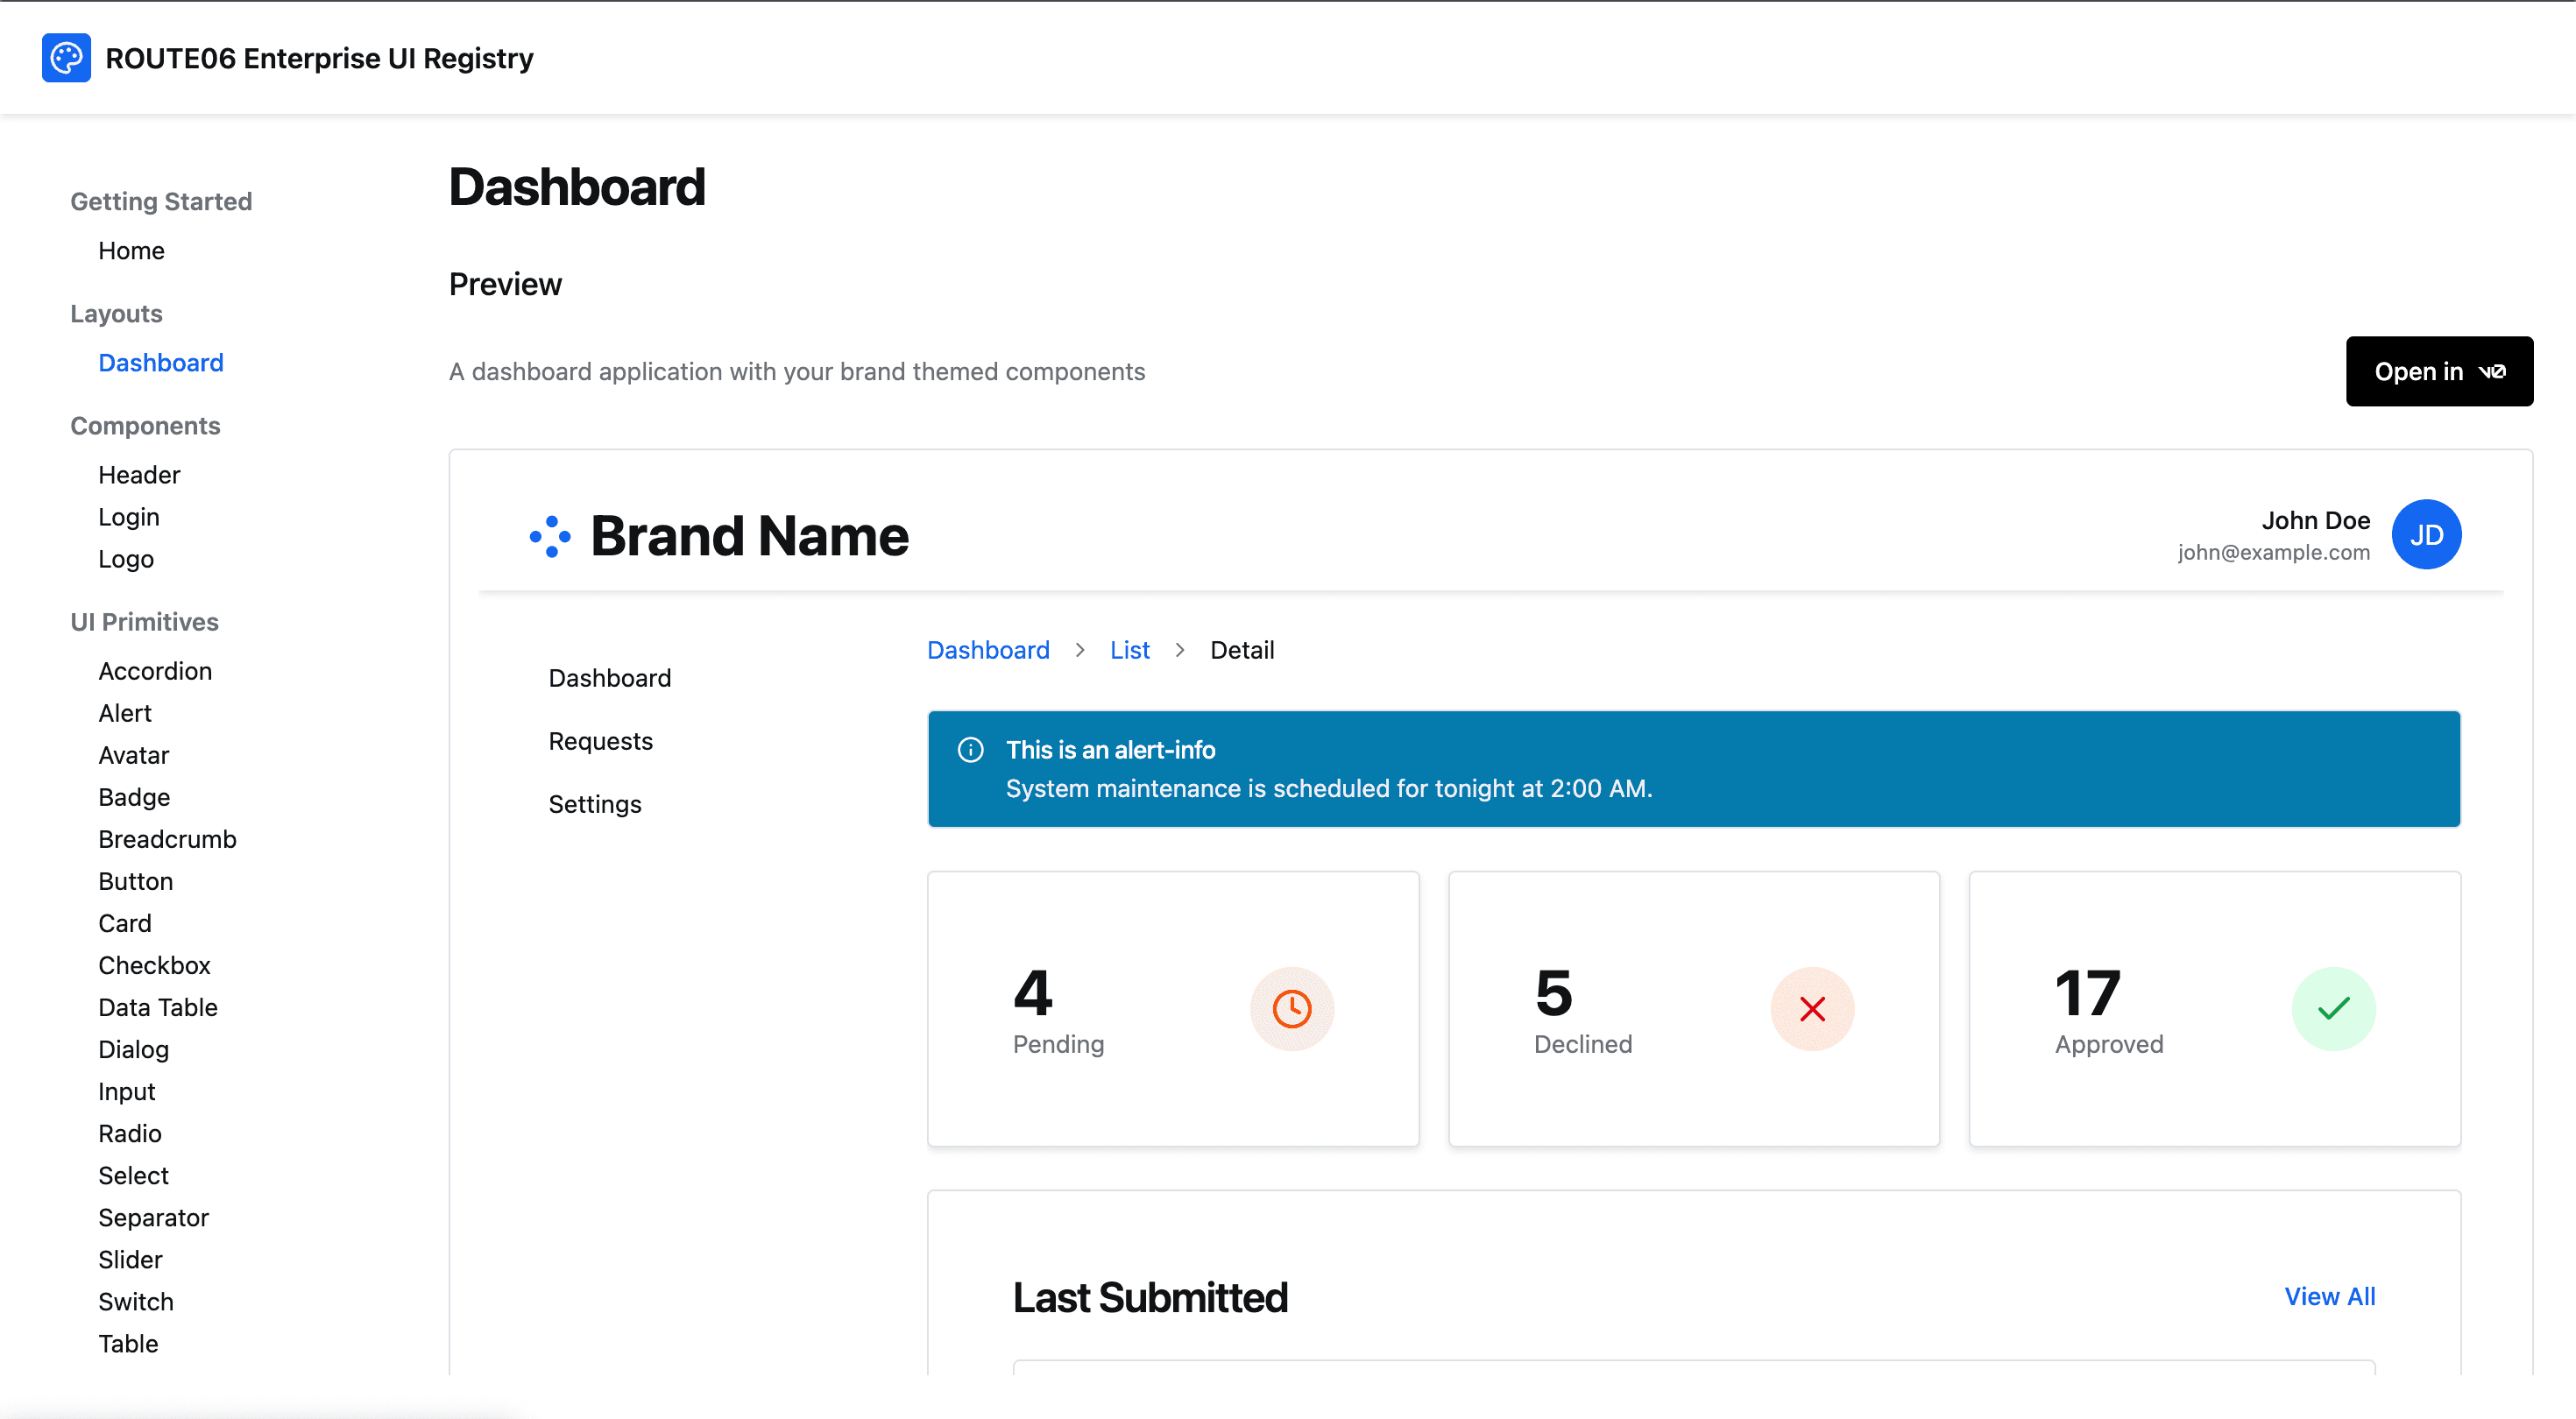The image size is (2576, 1419).
Task: Open the Checkbox primitive page
Action: (154, 965)
